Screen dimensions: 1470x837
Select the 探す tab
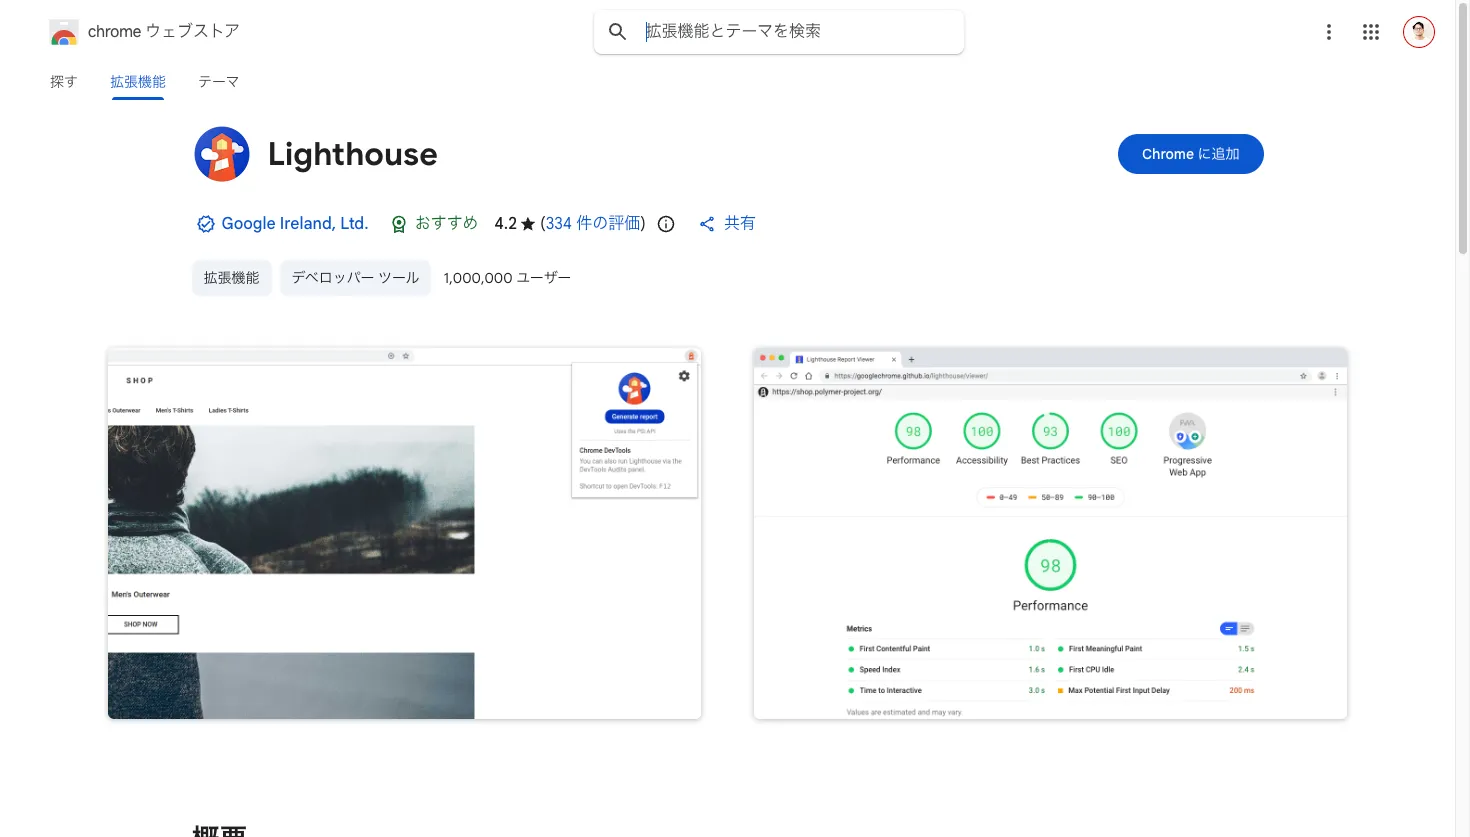[64, 82]
